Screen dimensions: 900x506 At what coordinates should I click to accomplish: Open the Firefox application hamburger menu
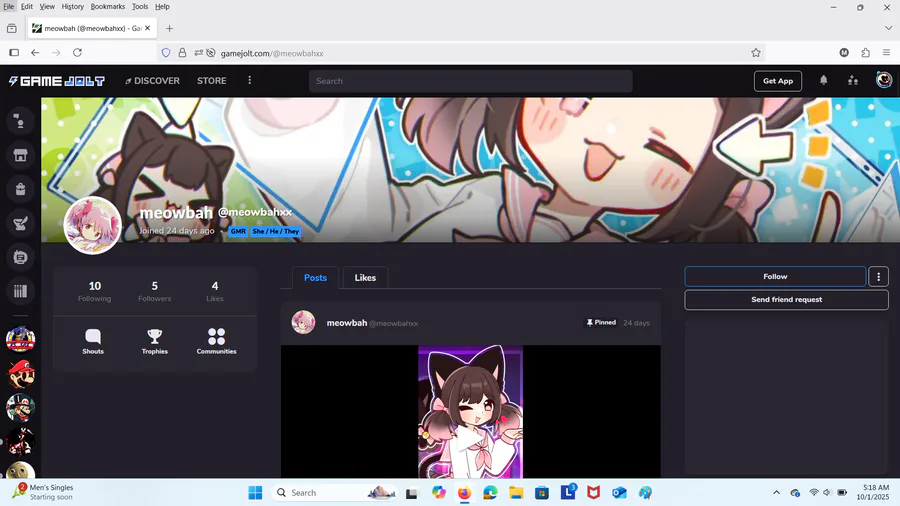point(886,53)
